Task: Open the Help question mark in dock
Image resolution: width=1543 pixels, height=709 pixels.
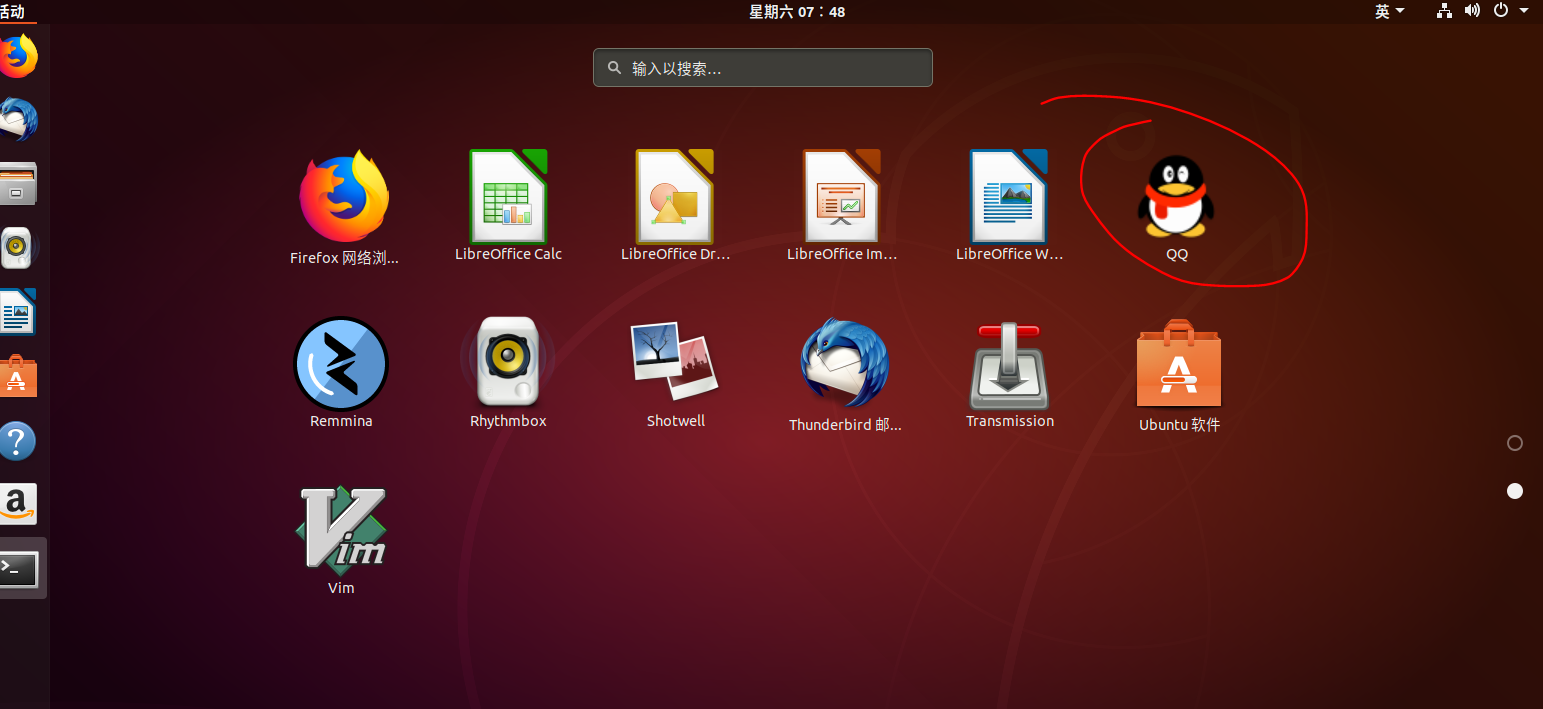Action: click(x=18, y=440)
